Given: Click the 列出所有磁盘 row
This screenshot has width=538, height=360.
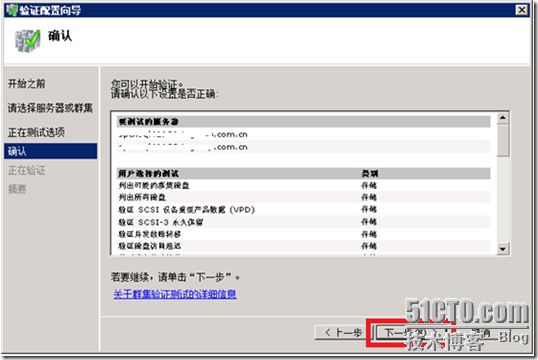Looking at the screenshot, I should [x=304, y=197].
